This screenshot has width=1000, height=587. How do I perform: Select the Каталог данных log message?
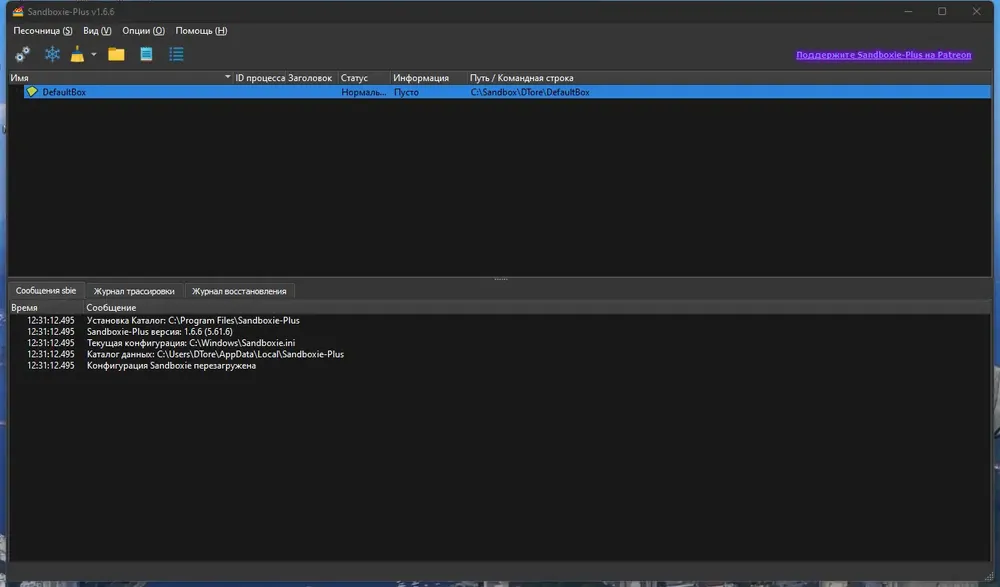click(215, 354)
